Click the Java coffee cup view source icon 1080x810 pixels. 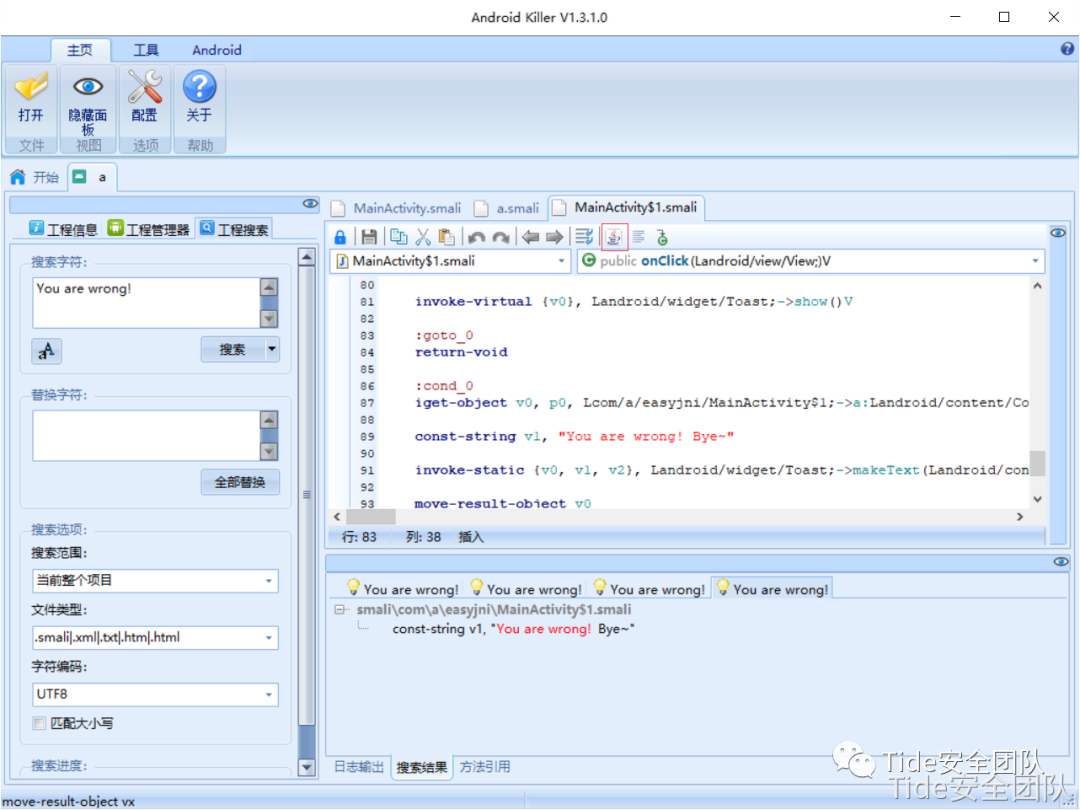tap(614, 237)
